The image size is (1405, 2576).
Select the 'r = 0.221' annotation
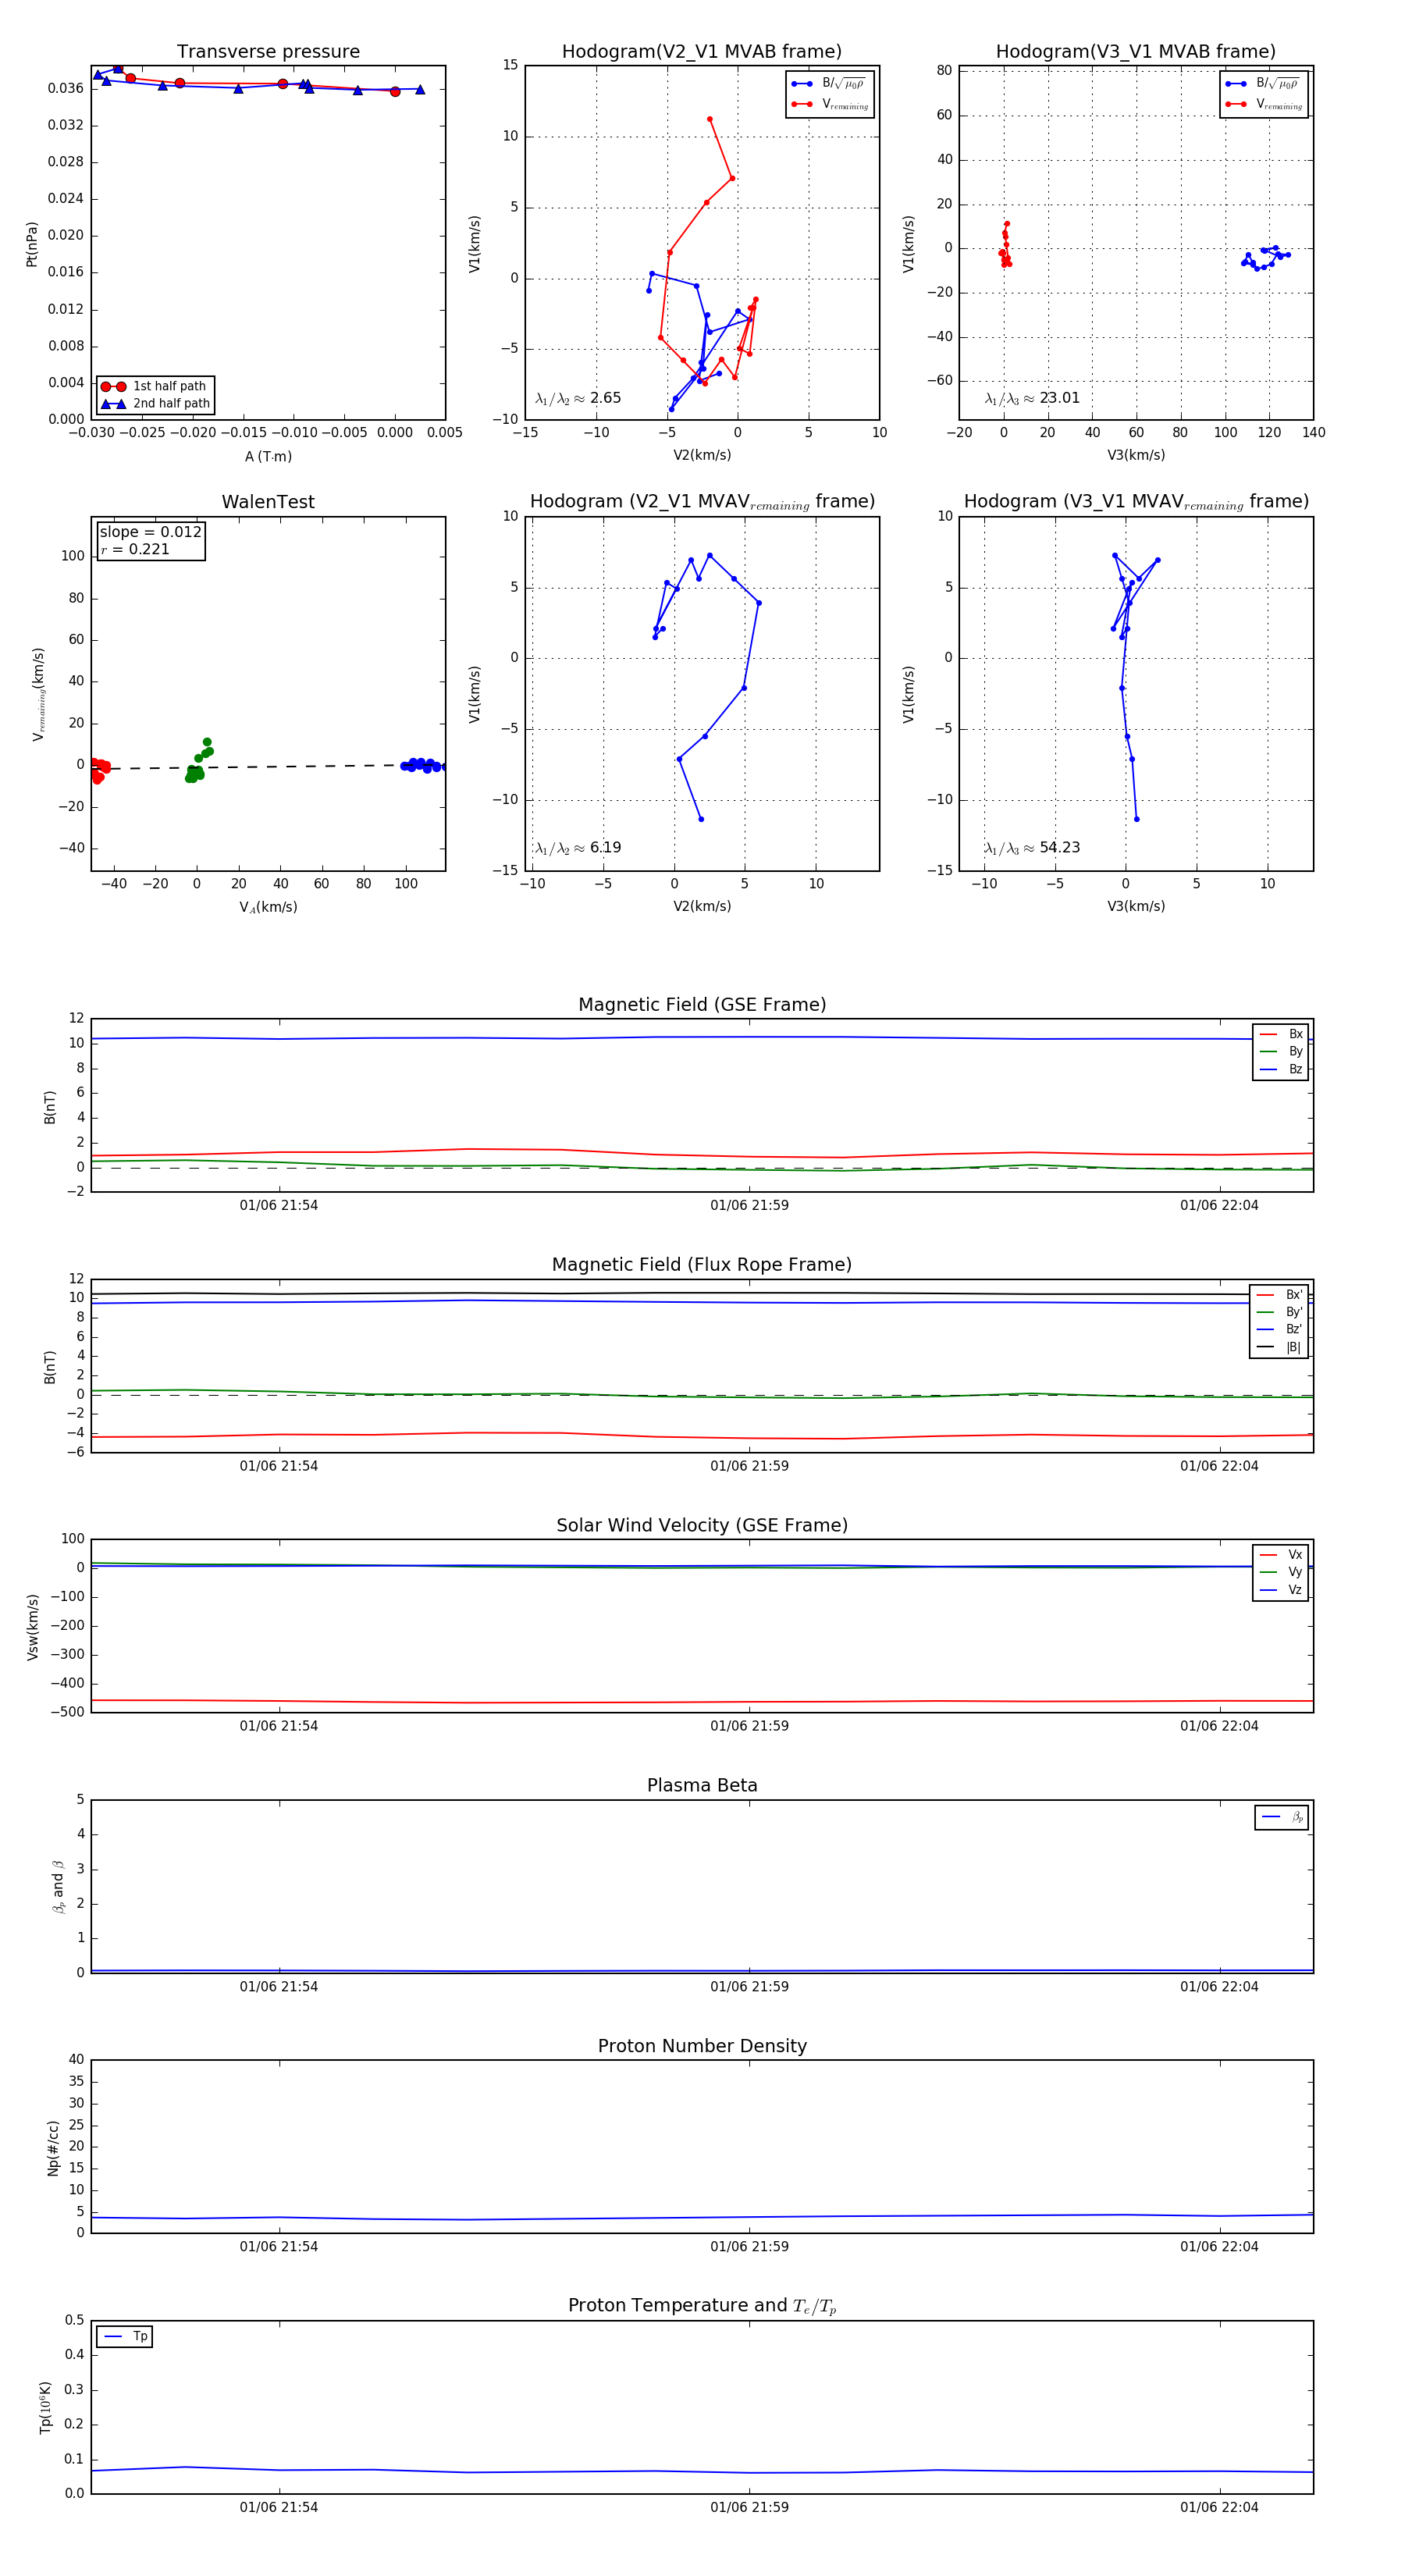point(135,550)
